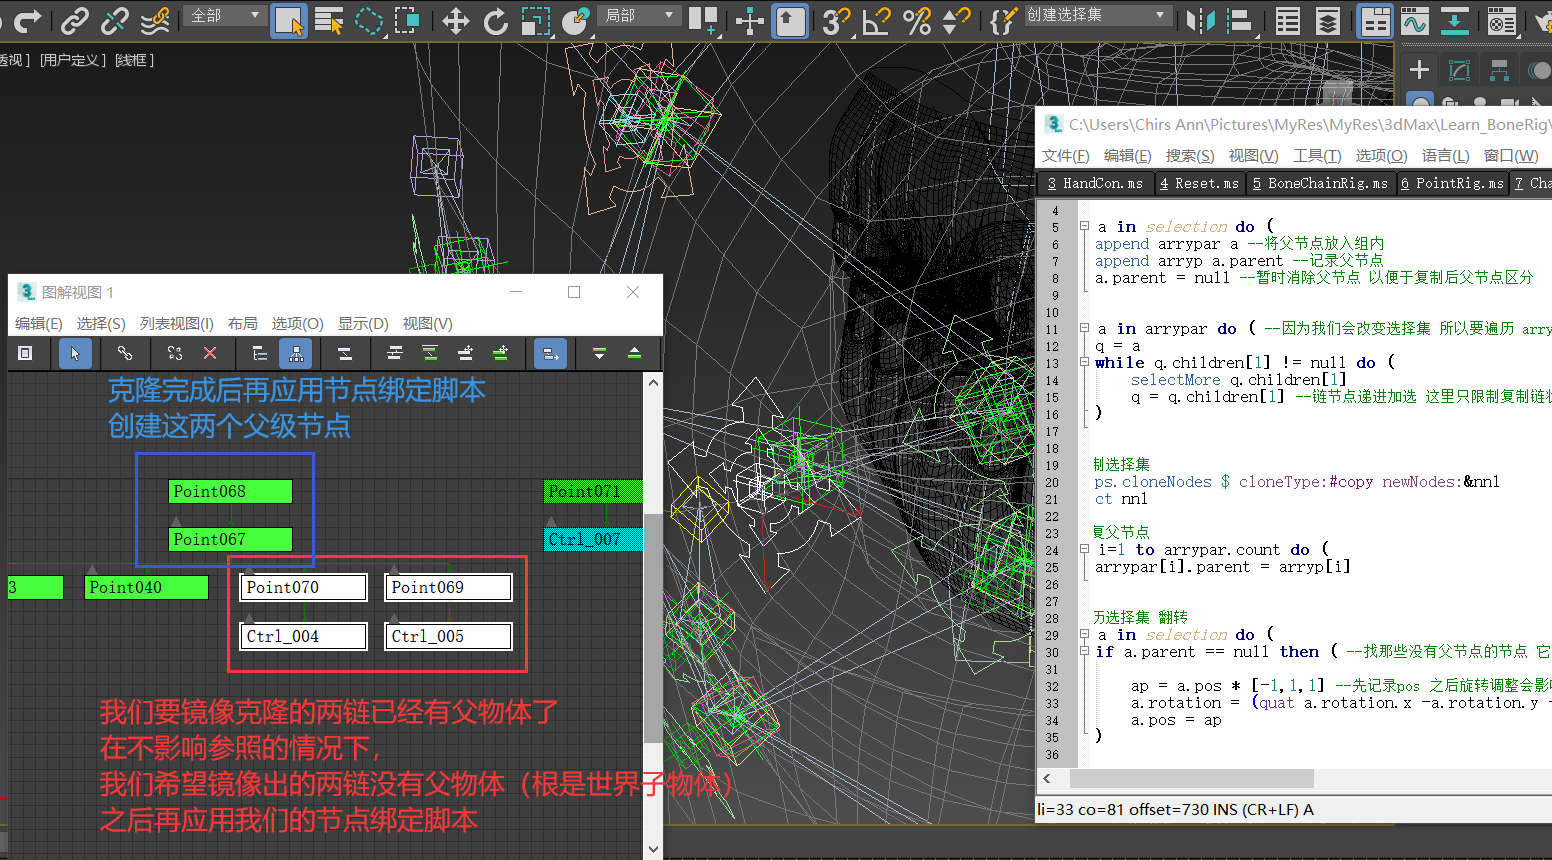The width and height of the screenshot is (1552, 860).
Task: Click the script editor horizontal scrollbar
Action: (x=1191, y=778)
